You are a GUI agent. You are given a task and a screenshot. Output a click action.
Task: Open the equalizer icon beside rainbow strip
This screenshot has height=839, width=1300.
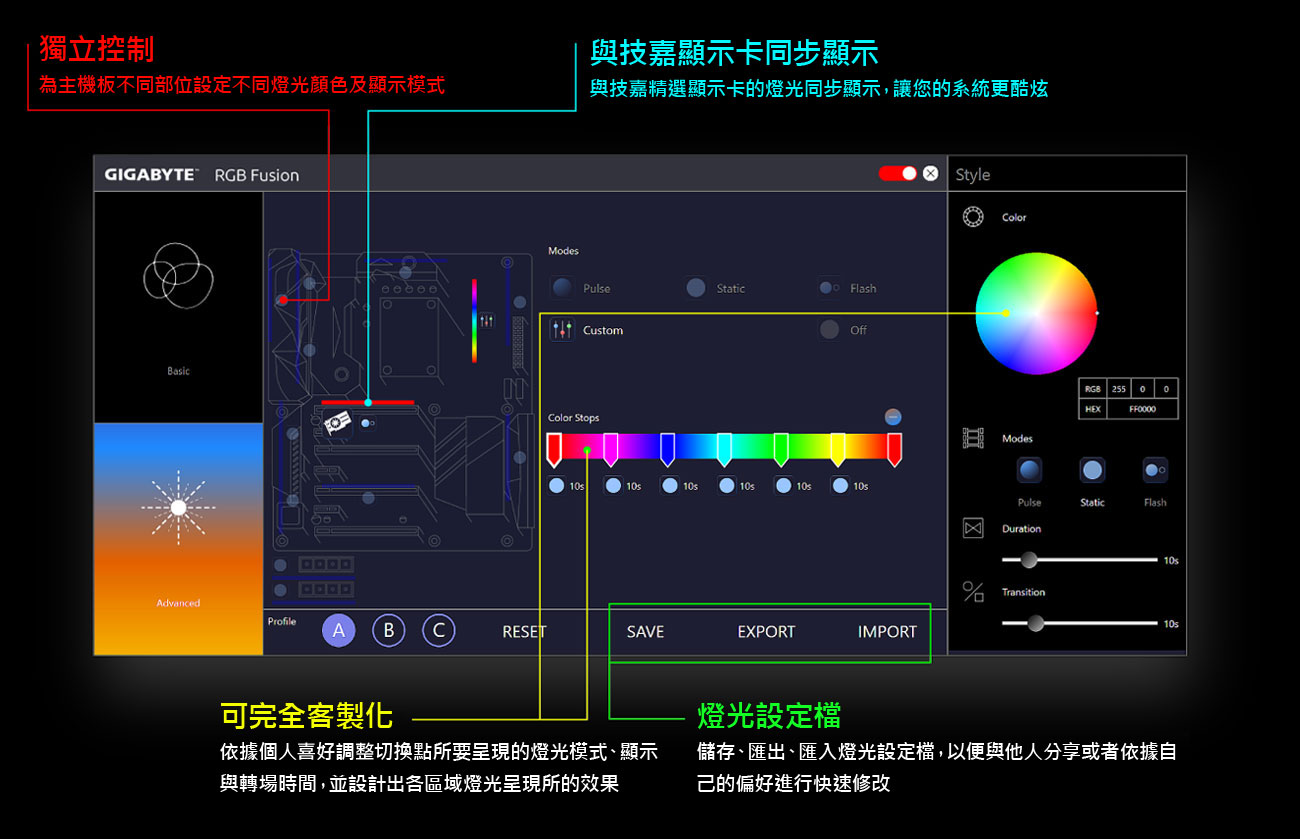point(487,320)
